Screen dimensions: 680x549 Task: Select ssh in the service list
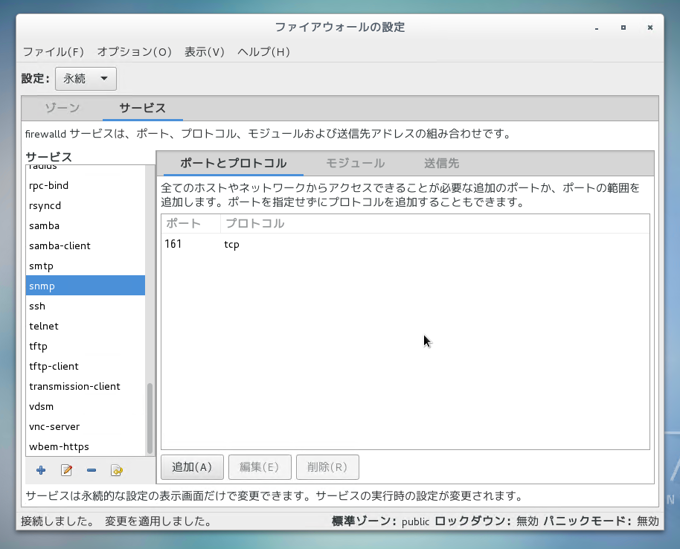pyautogui.click(x=85, y=306)
